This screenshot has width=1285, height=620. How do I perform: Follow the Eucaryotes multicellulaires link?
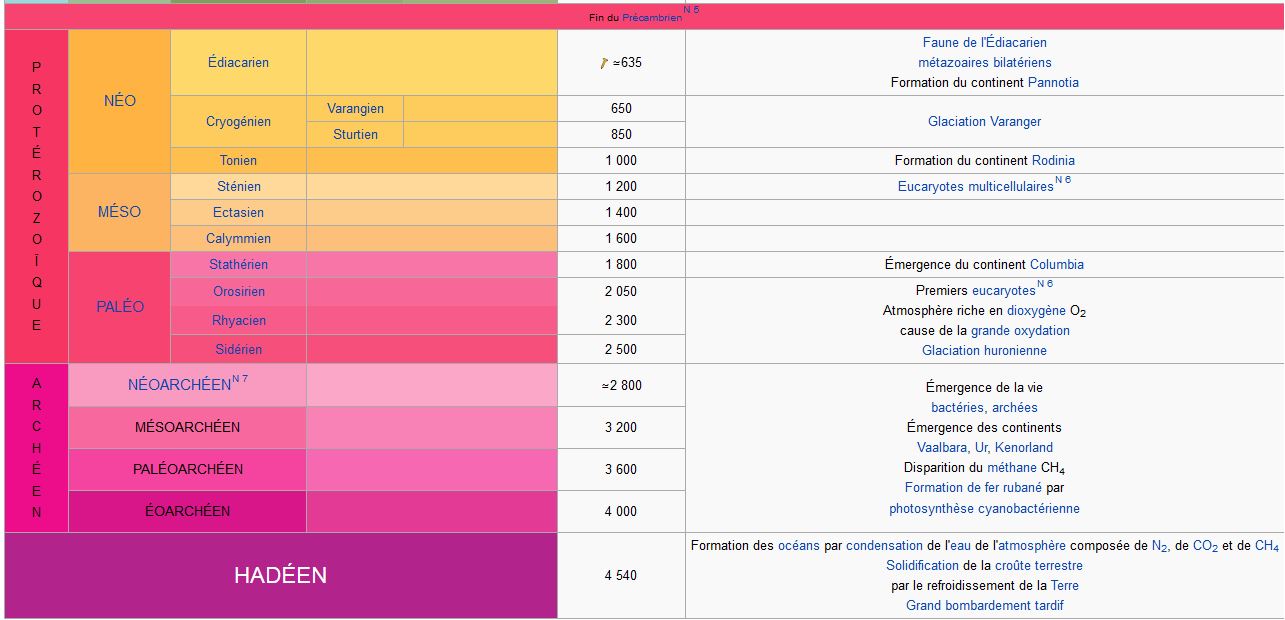tap(976, 186)
